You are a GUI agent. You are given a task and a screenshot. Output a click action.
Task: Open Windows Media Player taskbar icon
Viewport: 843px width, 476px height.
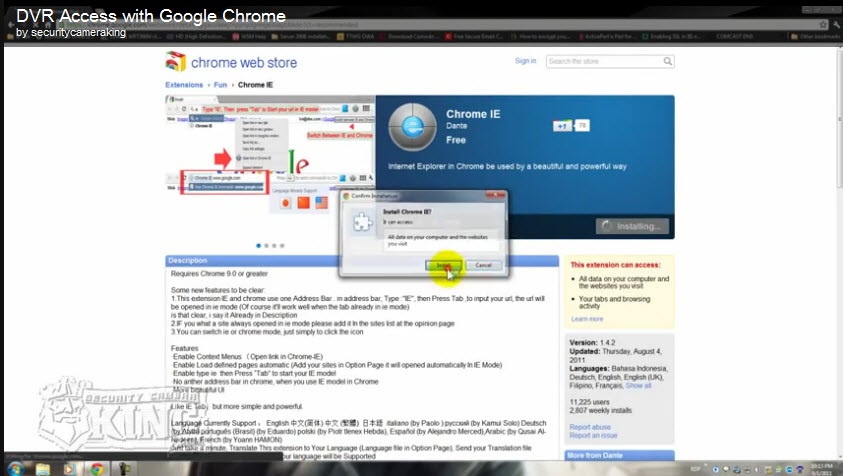[x=69, y=468]
